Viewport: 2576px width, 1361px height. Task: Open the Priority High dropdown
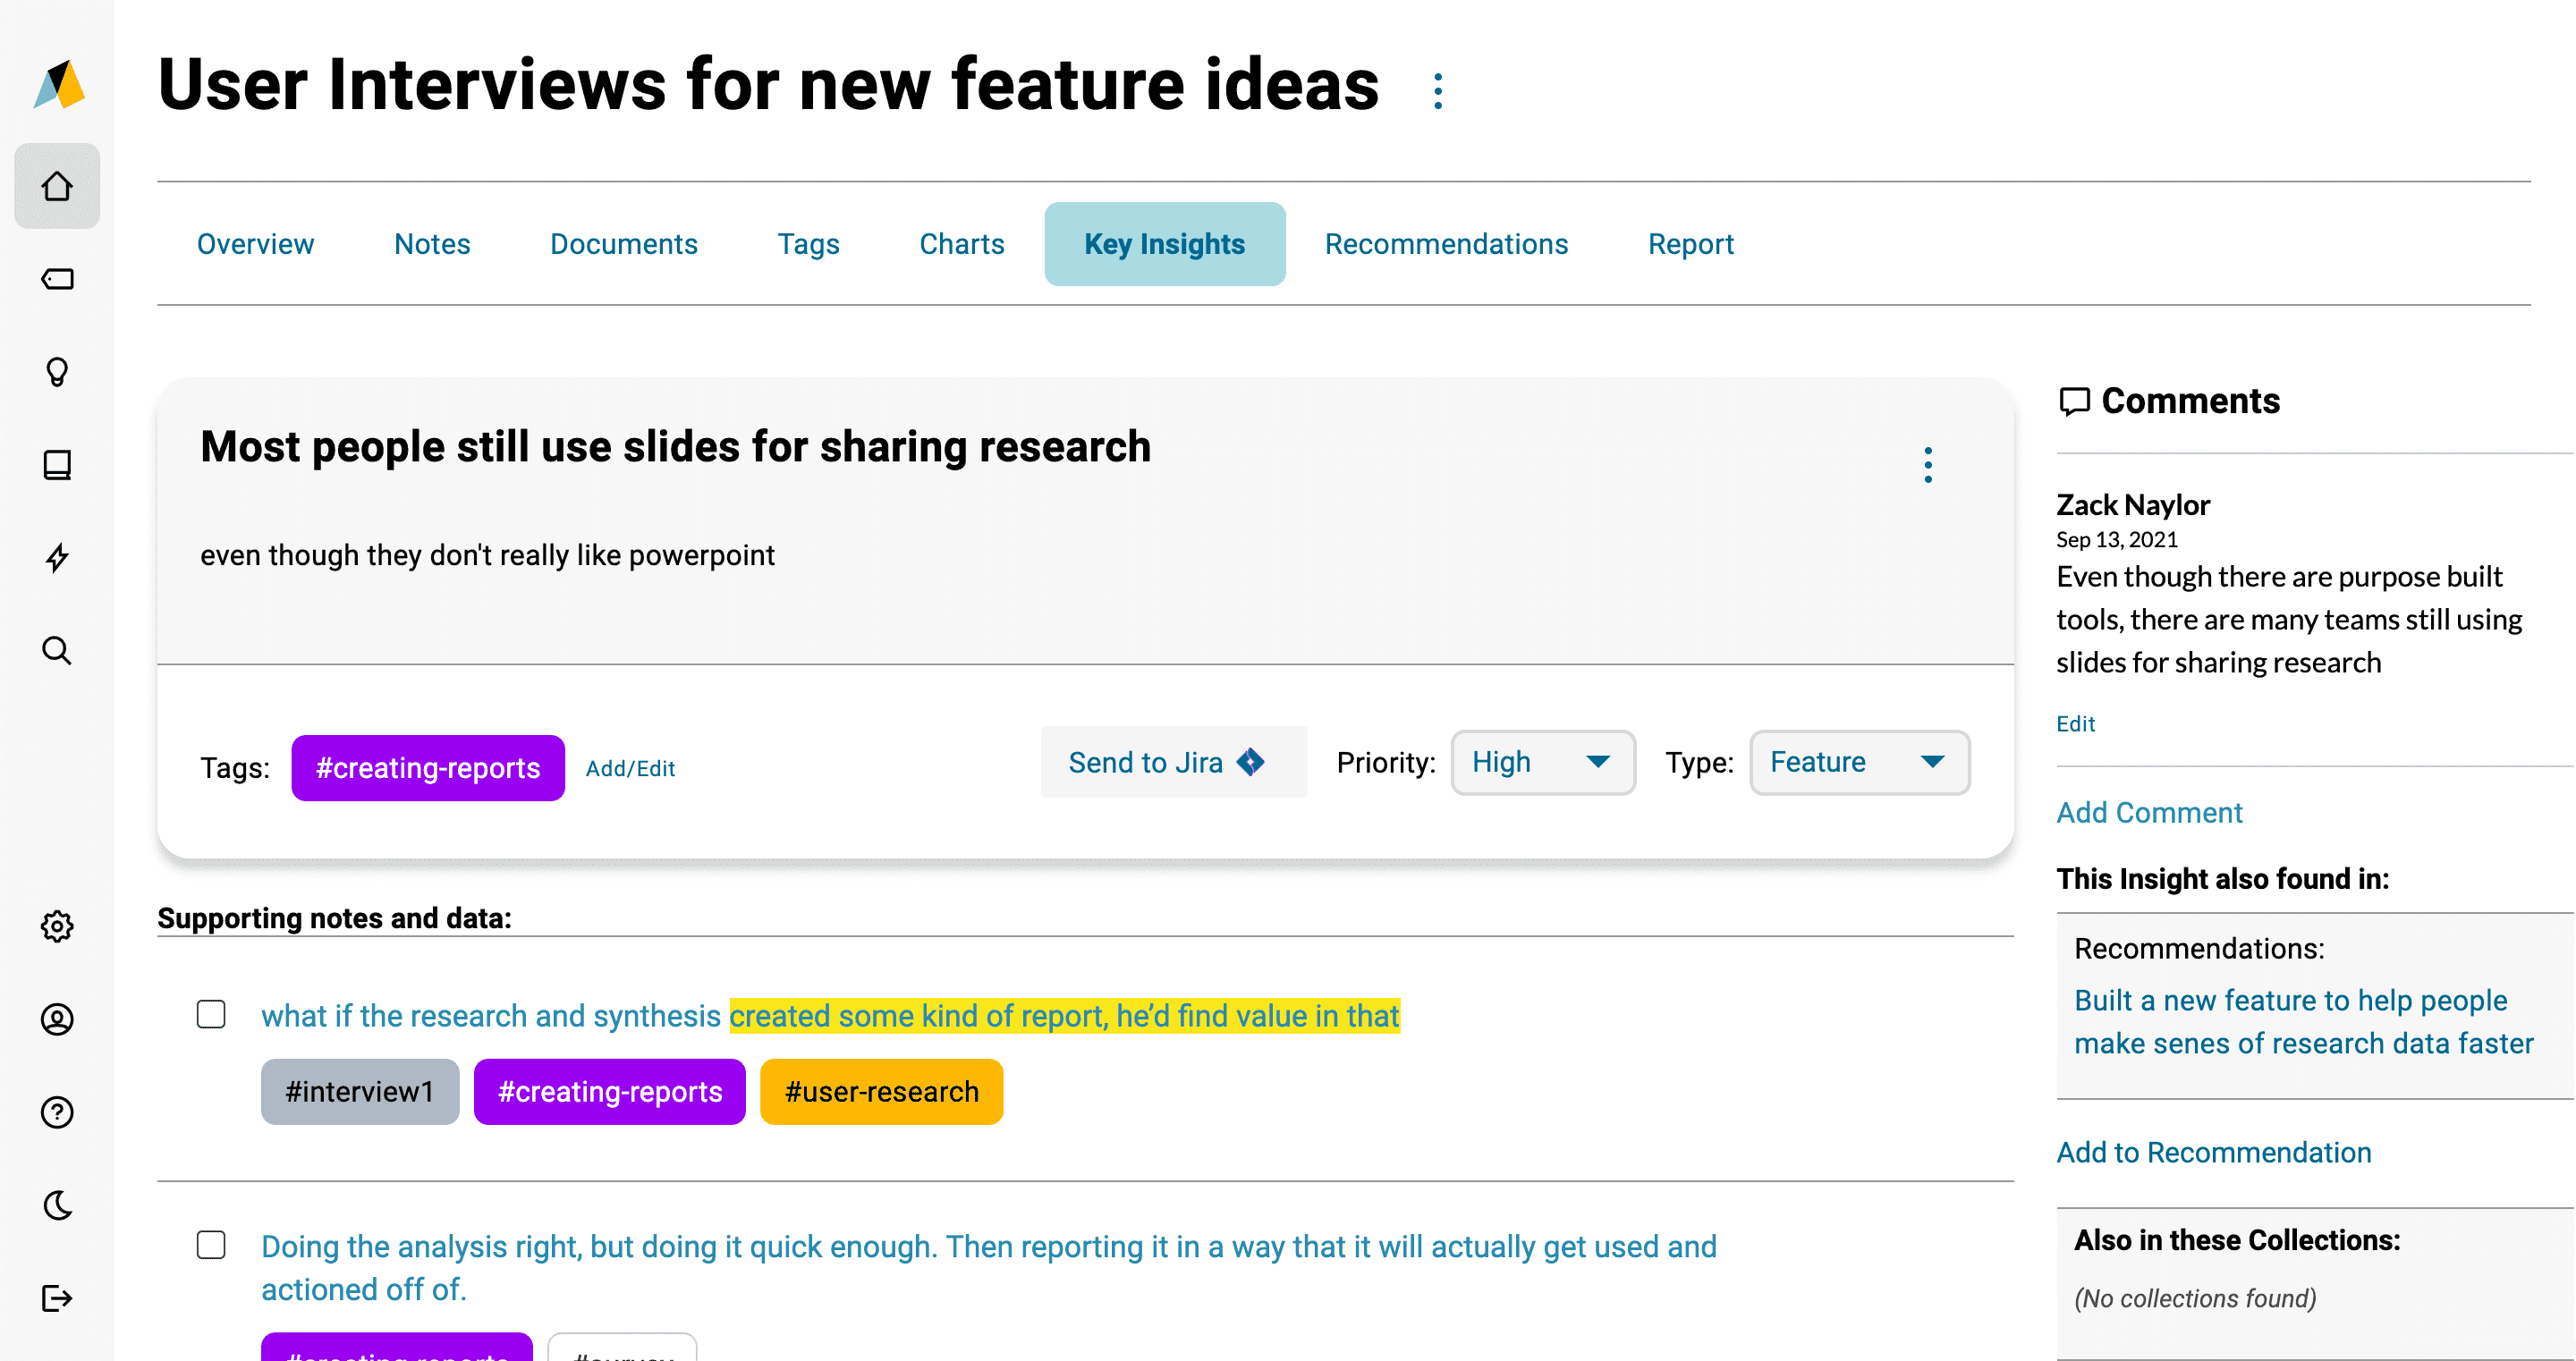(x=1542, y=762)
